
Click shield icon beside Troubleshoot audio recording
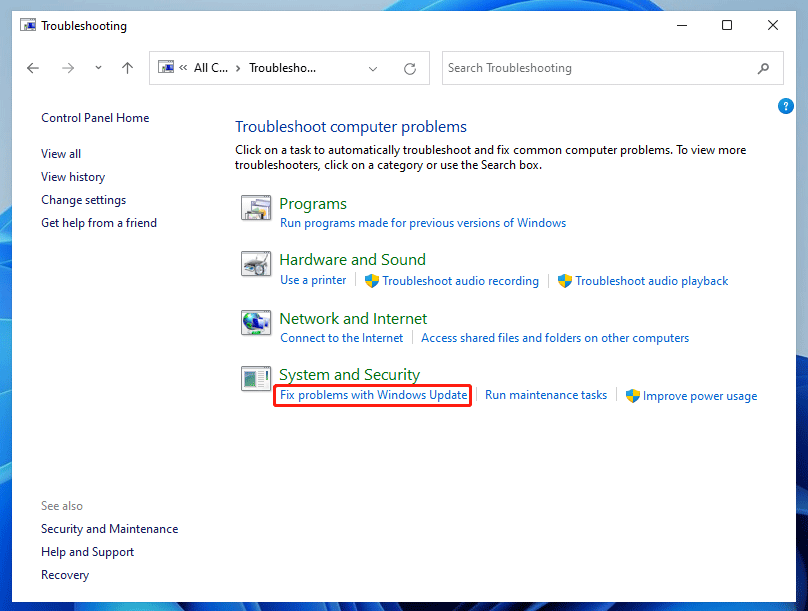click(x=372, y=281)
